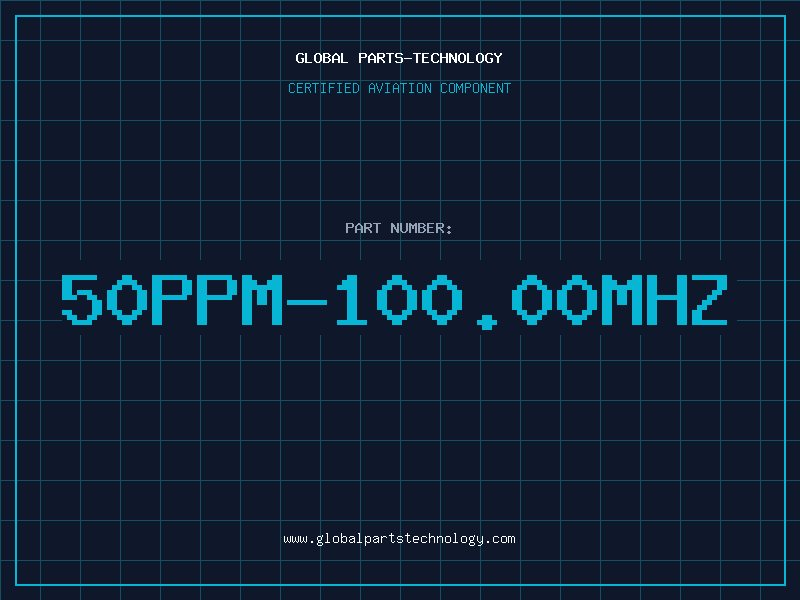Click the GLOBAL PARTS-TECHNOLOGY heading
Image resolution: width=800 pixels, height=600 pixels.
(x=399, y=58)
